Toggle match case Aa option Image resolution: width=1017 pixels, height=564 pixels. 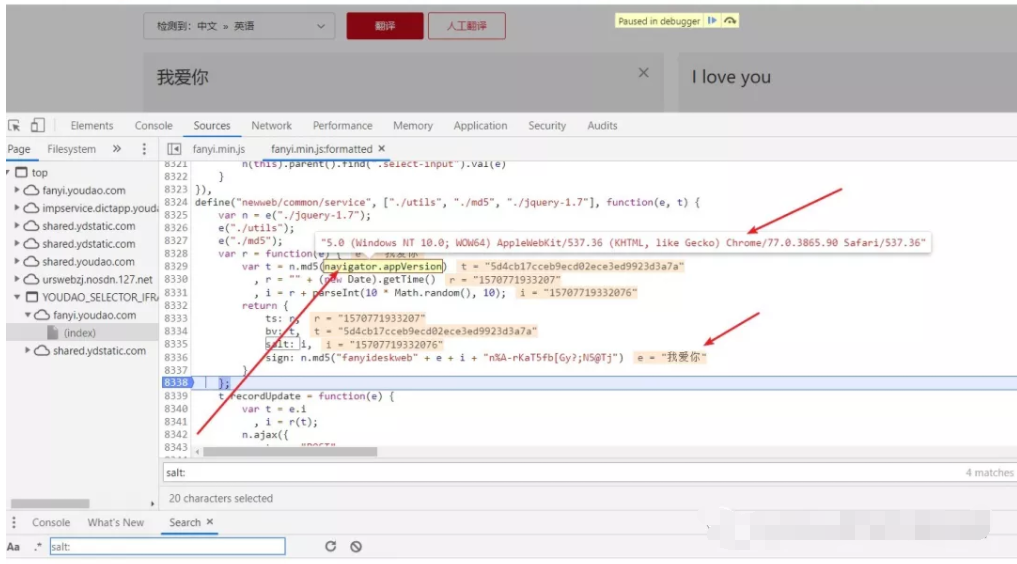(x=14, y=547)
